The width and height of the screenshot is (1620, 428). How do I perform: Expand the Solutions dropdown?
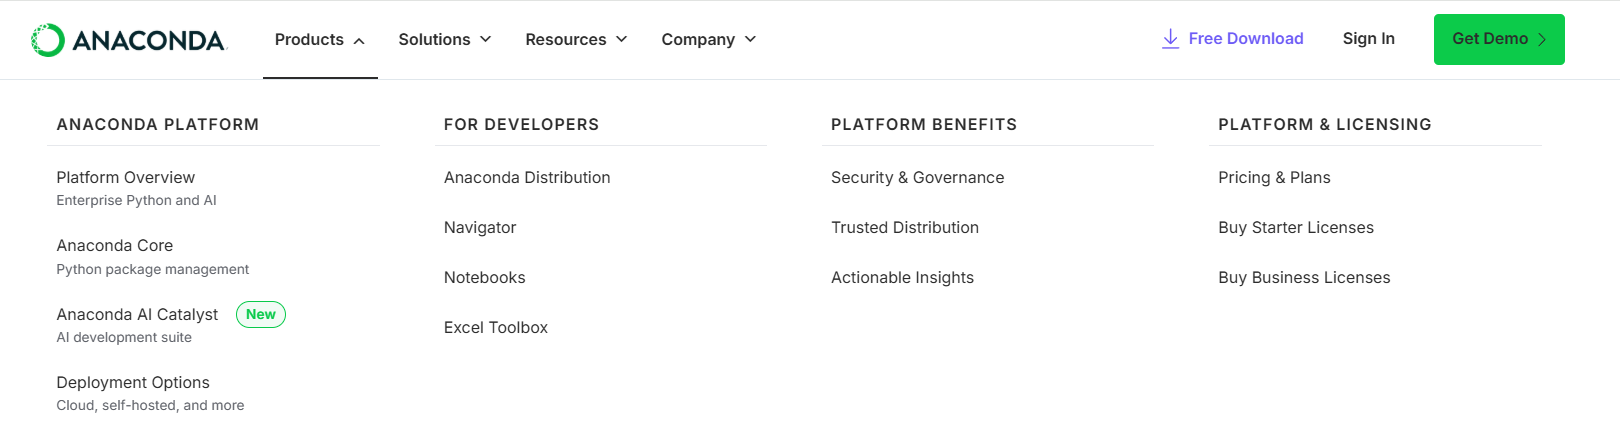point(445,39)
